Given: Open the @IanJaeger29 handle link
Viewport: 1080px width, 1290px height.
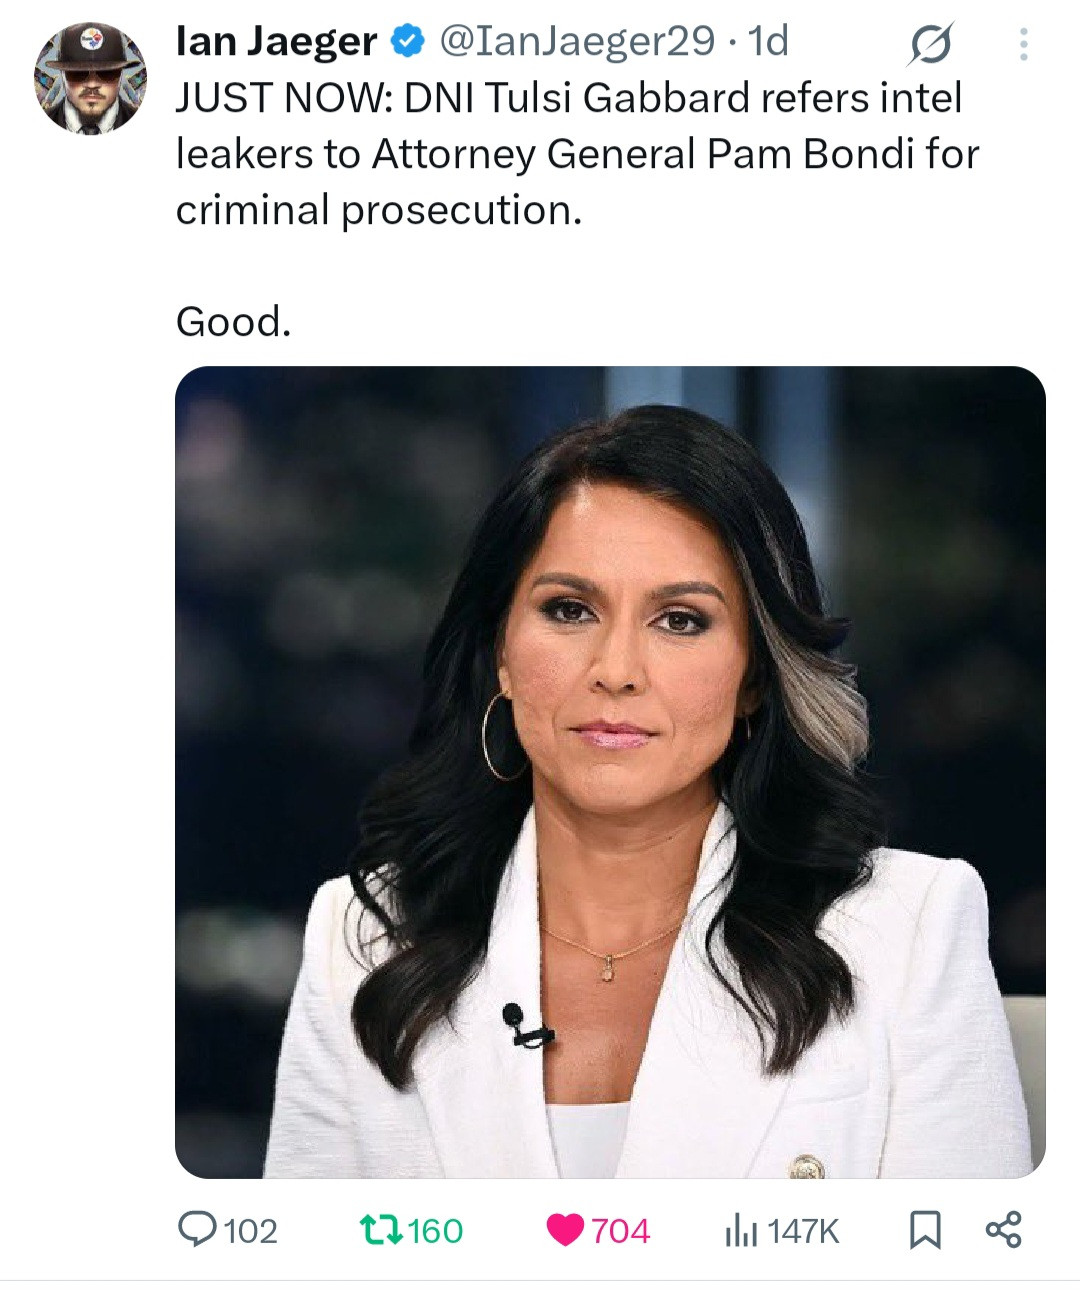Looking at the screenshot, I should pos(577,41).
